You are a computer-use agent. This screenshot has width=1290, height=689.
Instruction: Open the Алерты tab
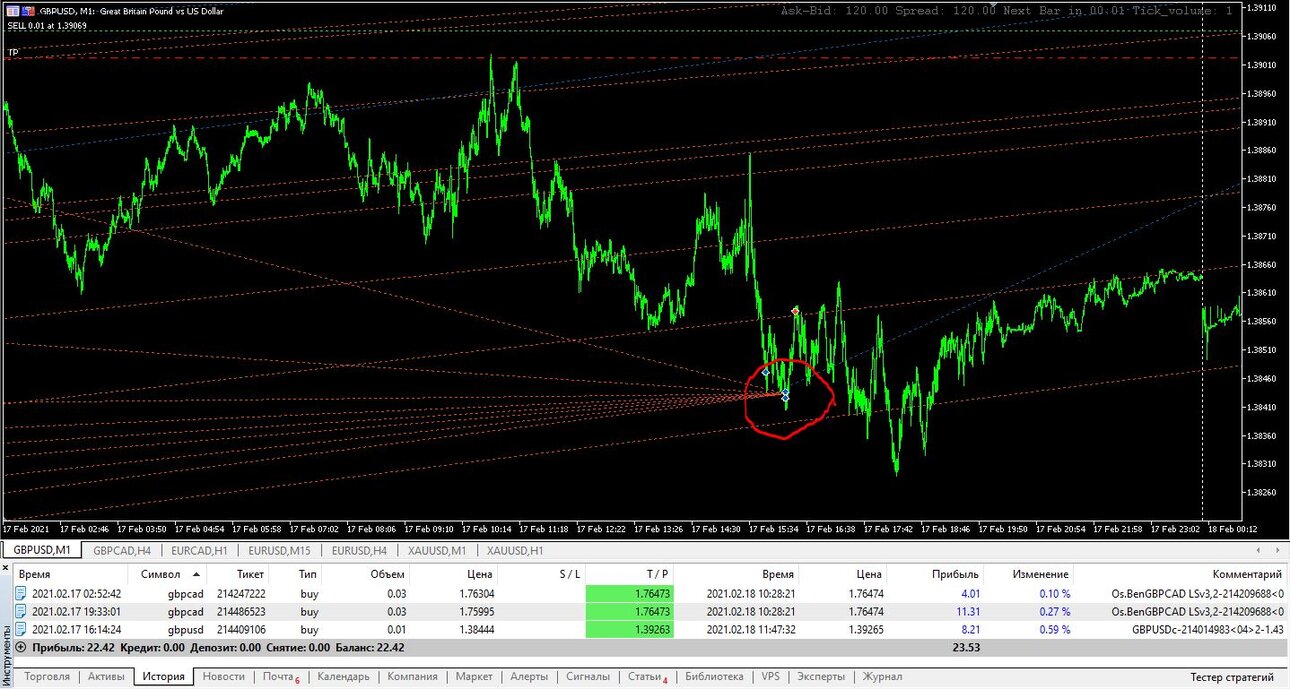pyautogui.click(x=528, y=677)
